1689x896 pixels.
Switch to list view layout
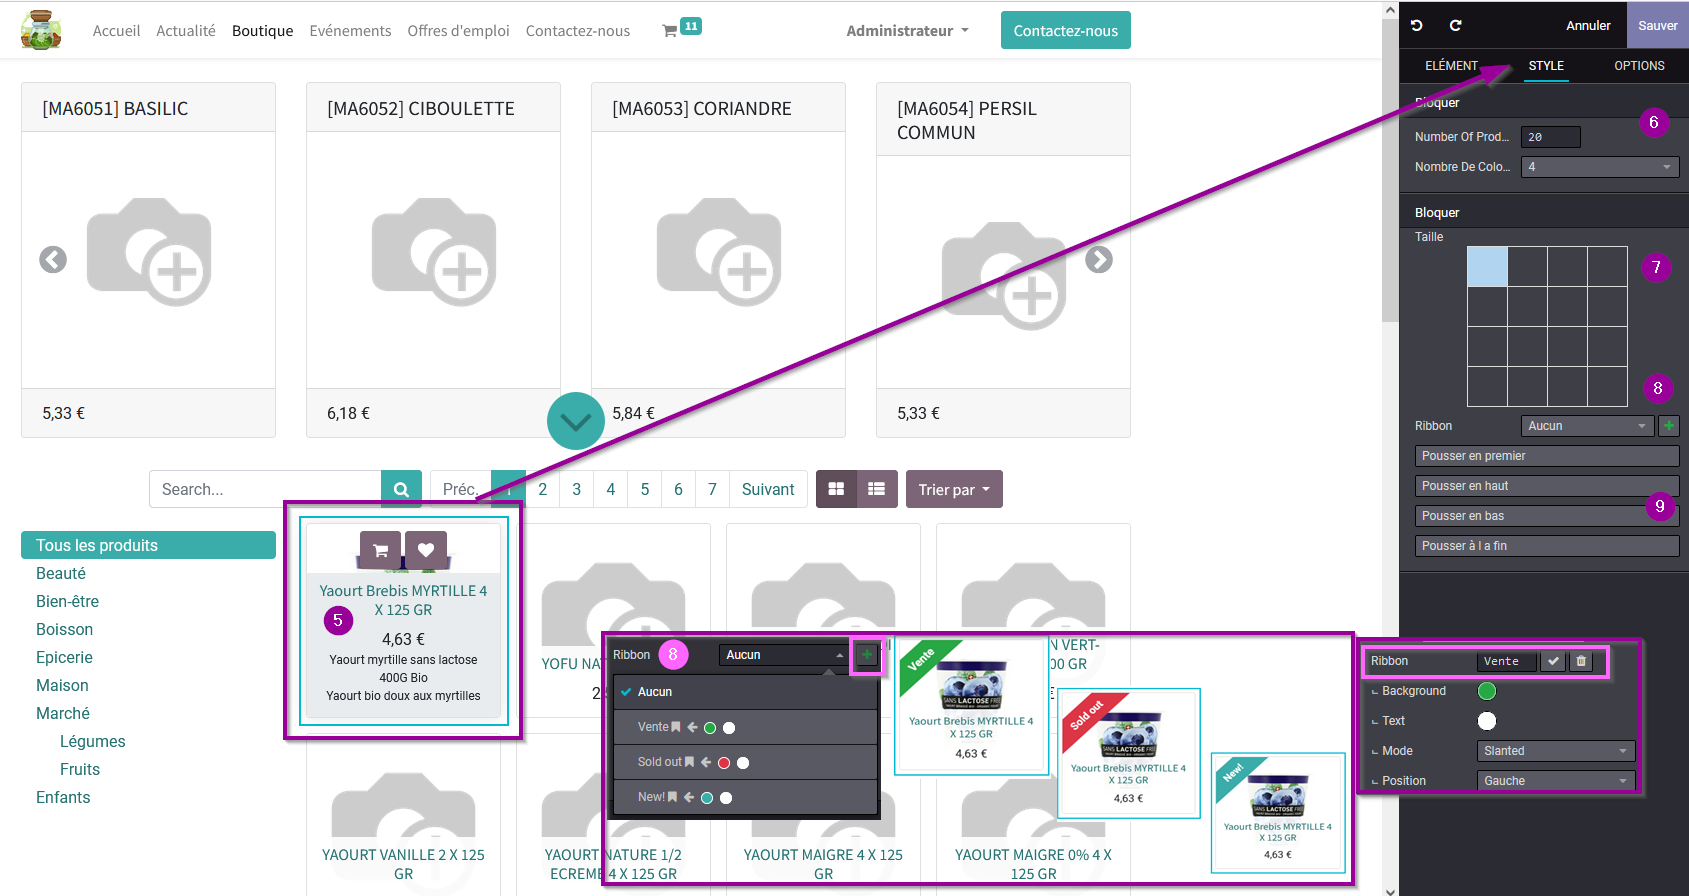(877, 489)
